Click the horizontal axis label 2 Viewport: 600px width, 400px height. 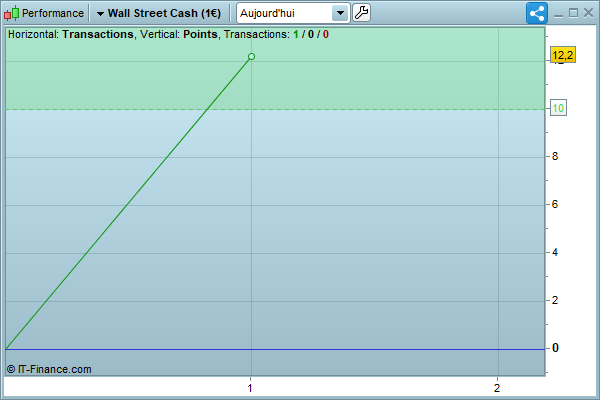[x=497, y=388]
